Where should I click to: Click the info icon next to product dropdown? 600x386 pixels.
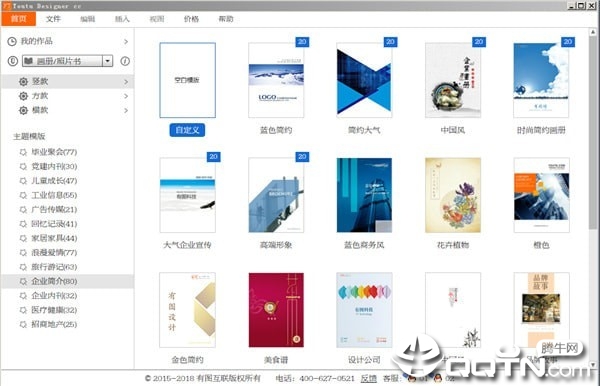click(x=125, y=61)
